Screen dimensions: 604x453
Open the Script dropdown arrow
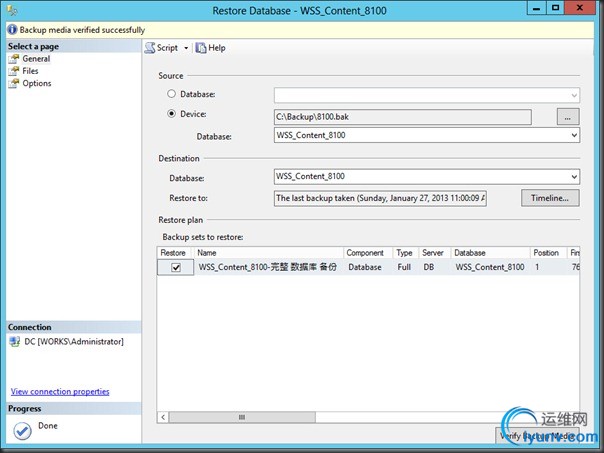pyautogui.click(x=186, y=48)
